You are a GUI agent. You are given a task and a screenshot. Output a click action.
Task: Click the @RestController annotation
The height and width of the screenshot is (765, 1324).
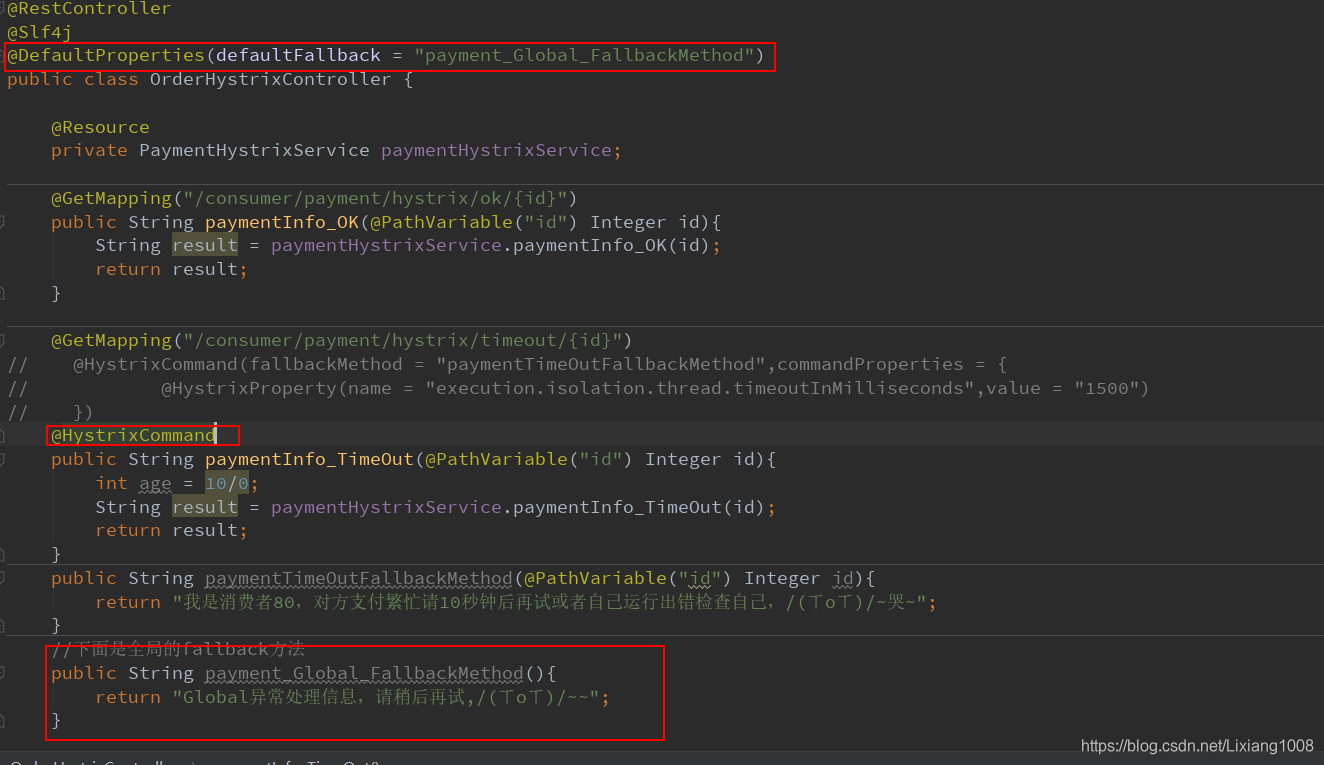(89, 8)
